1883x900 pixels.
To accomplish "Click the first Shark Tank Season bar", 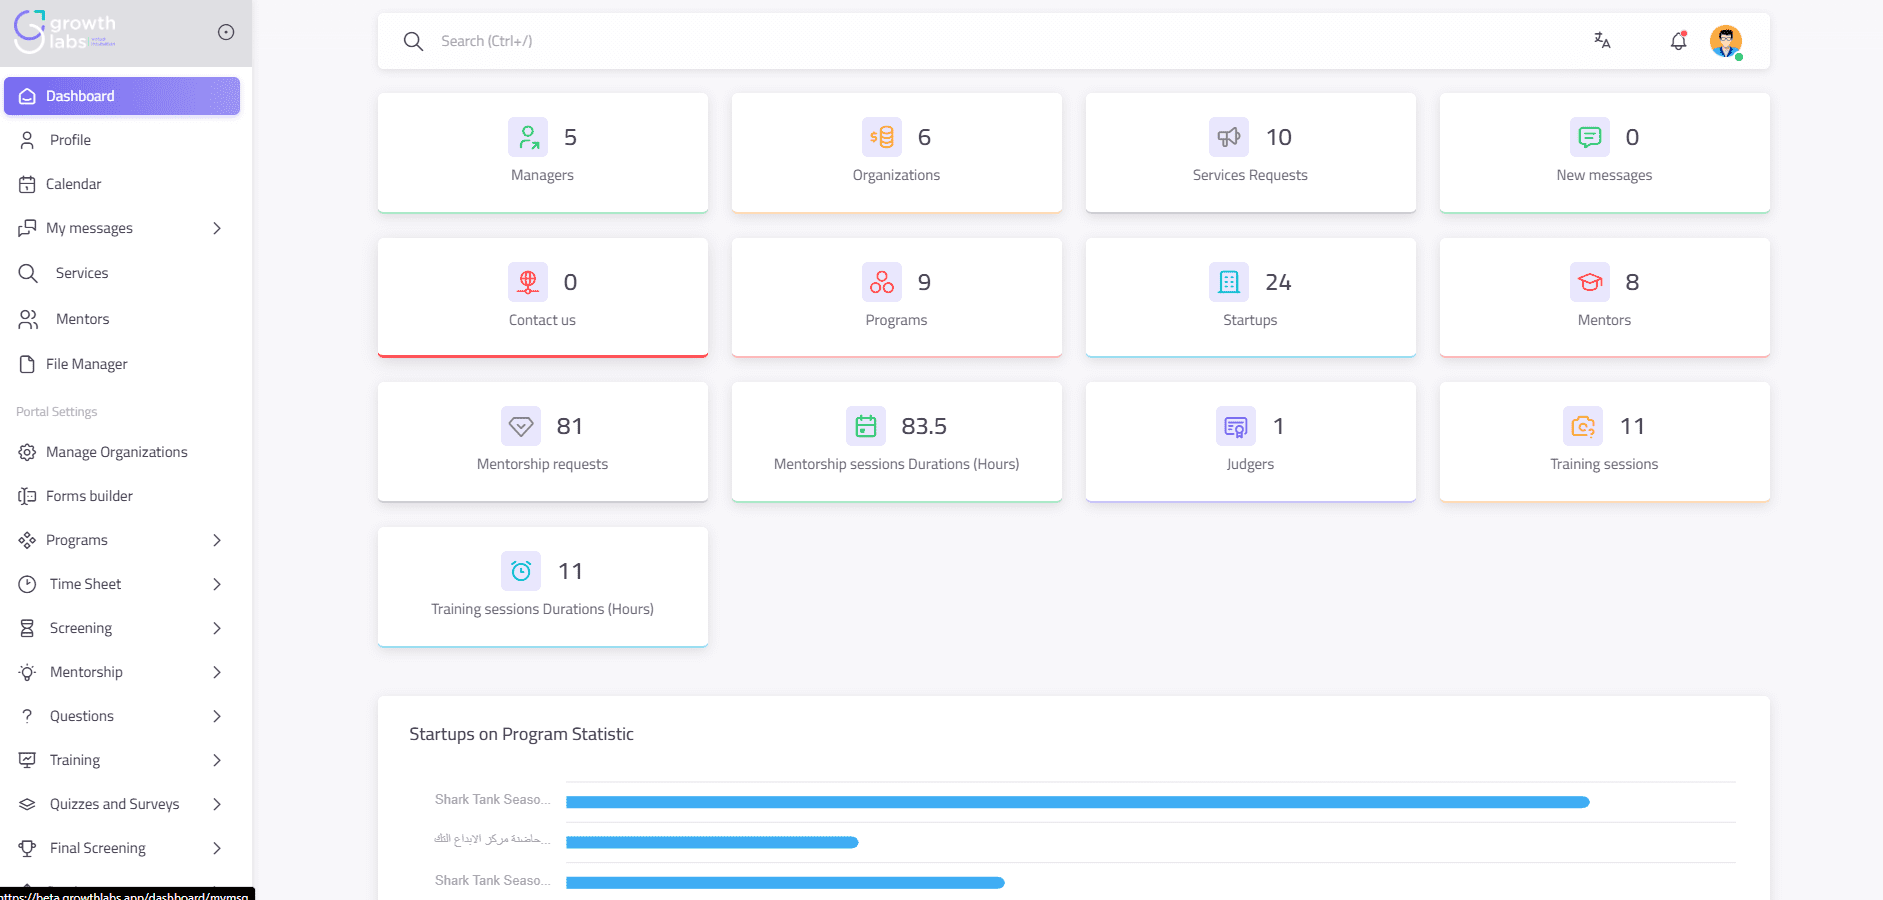I will pos(1076,802).
